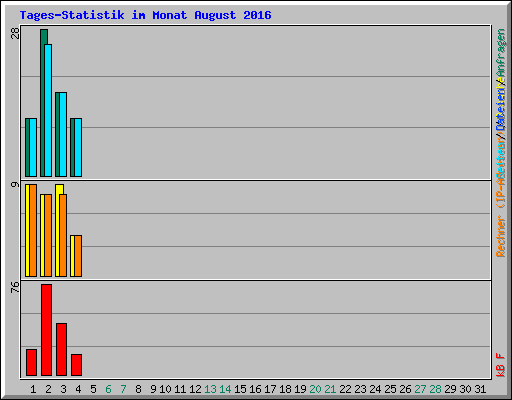Select the orange Rechner bar for day 3

pyautogui.click(x=63, y=235)
